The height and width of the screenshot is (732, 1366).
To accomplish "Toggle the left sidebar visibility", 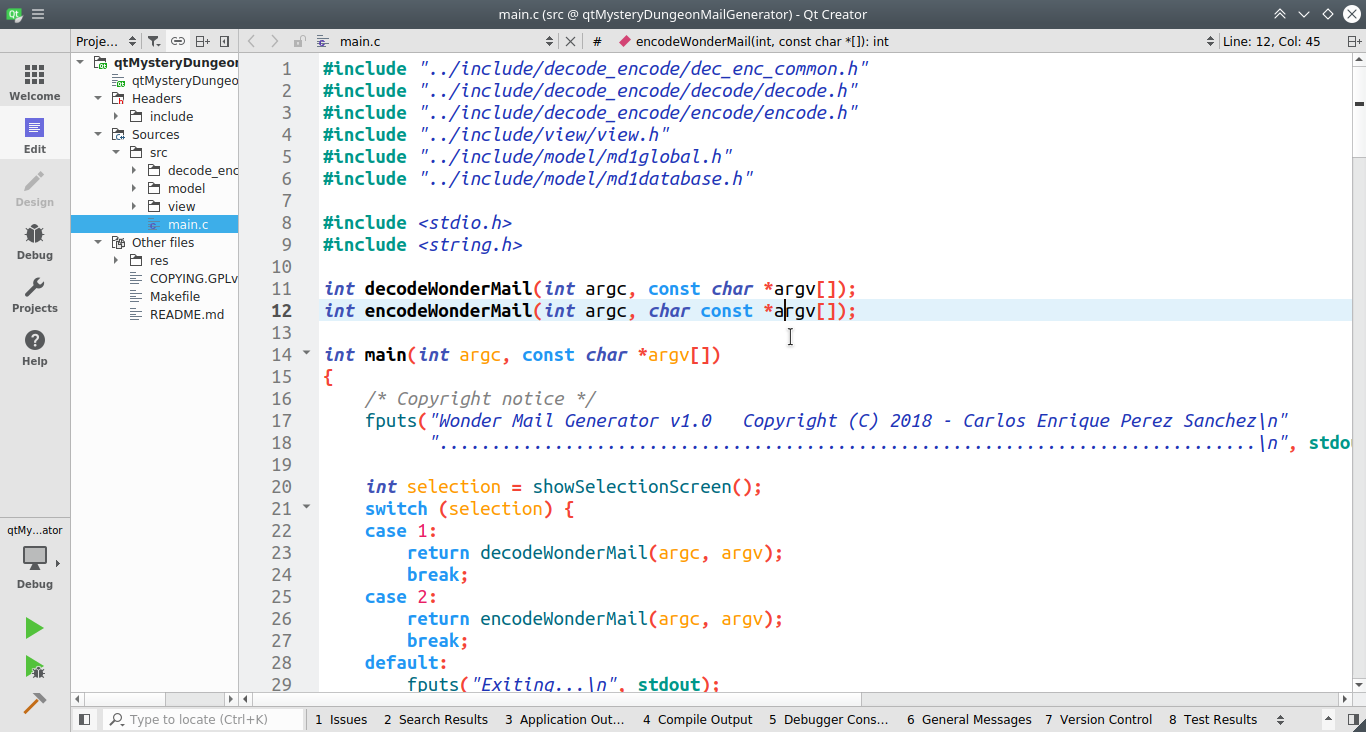I will pos(85,719).
